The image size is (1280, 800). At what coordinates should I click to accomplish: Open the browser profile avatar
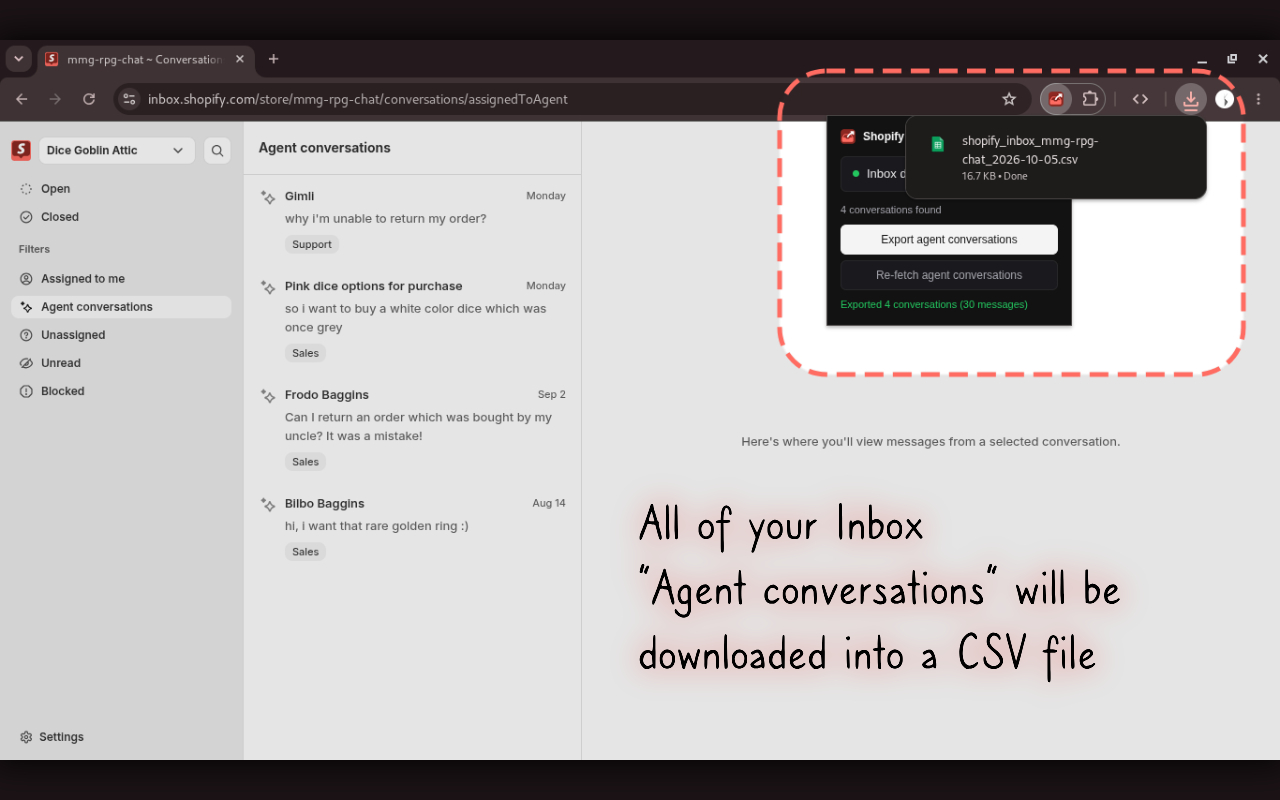[1225, 99]
